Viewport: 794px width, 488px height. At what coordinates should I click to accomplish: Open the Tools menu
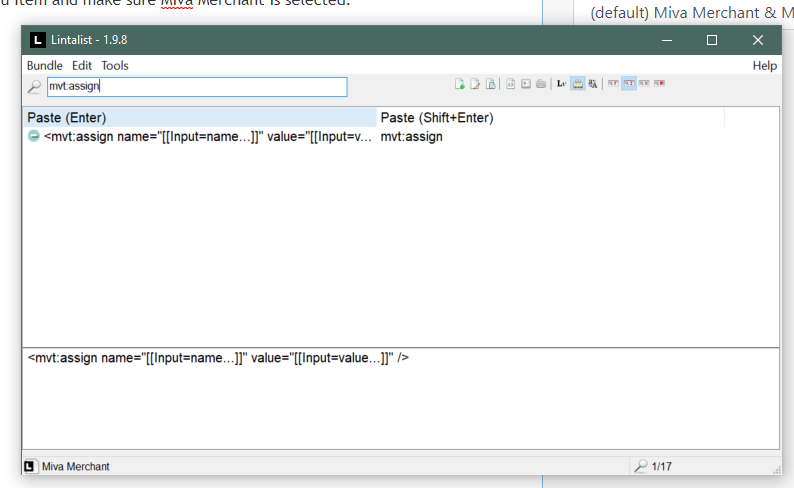tap(115, 65)
